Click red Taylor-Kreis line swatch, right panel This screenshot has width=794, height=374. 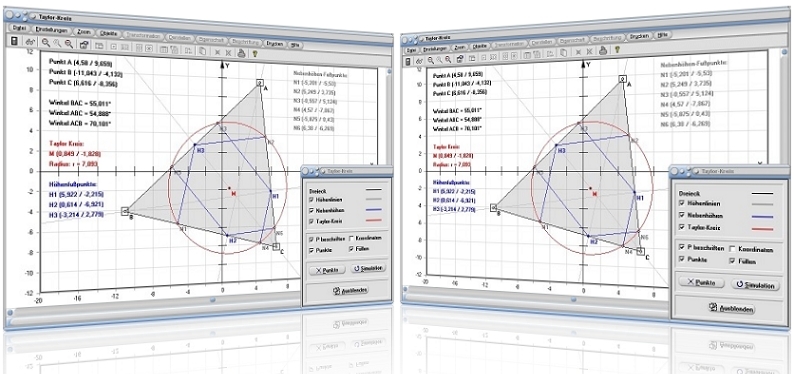pyautogui.click(x=763, y=229)
